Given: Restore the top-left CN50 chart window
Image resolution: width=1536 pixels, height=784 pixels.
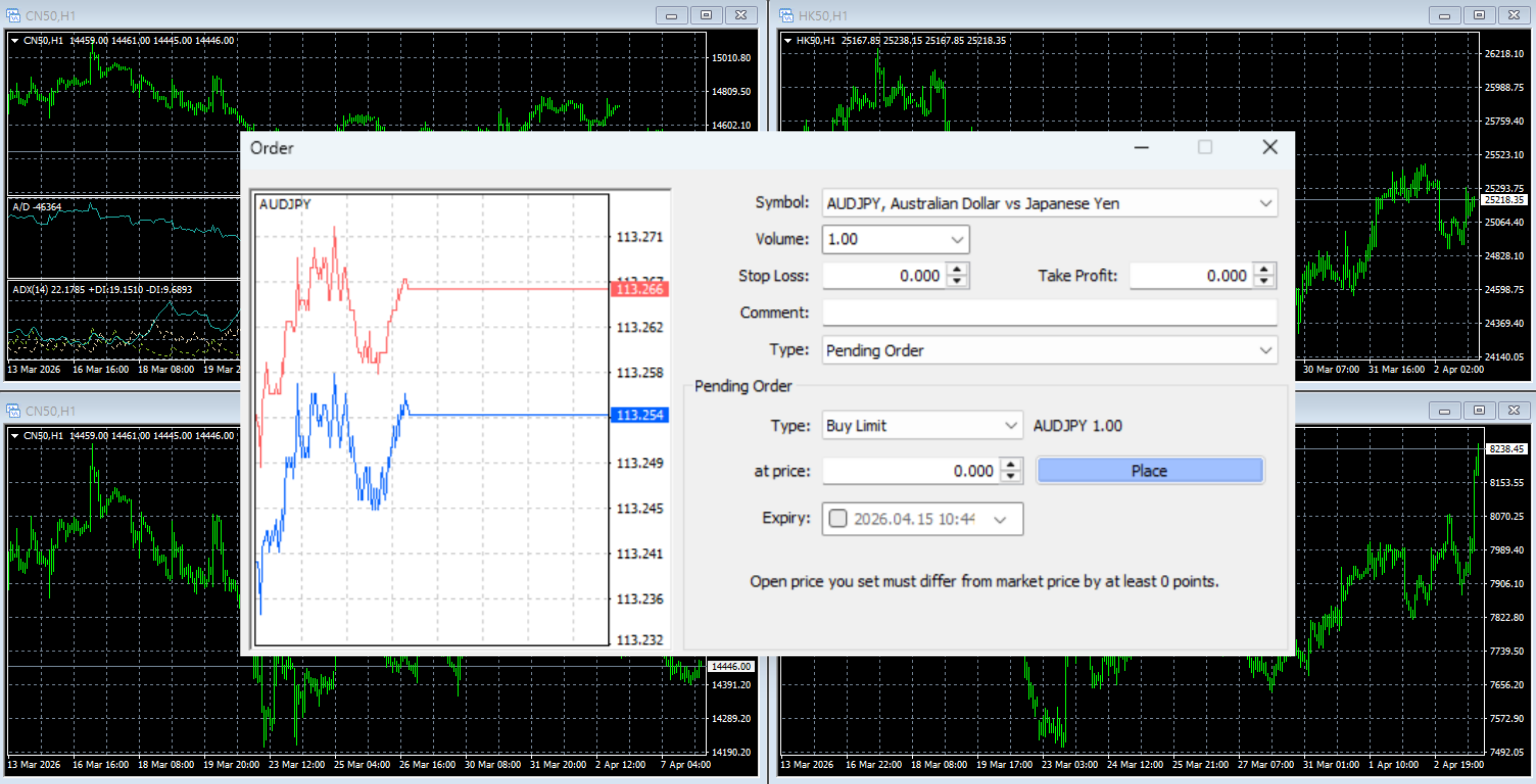Looking at the screenshot, I should pyautogui.click(x=706, y=15).
